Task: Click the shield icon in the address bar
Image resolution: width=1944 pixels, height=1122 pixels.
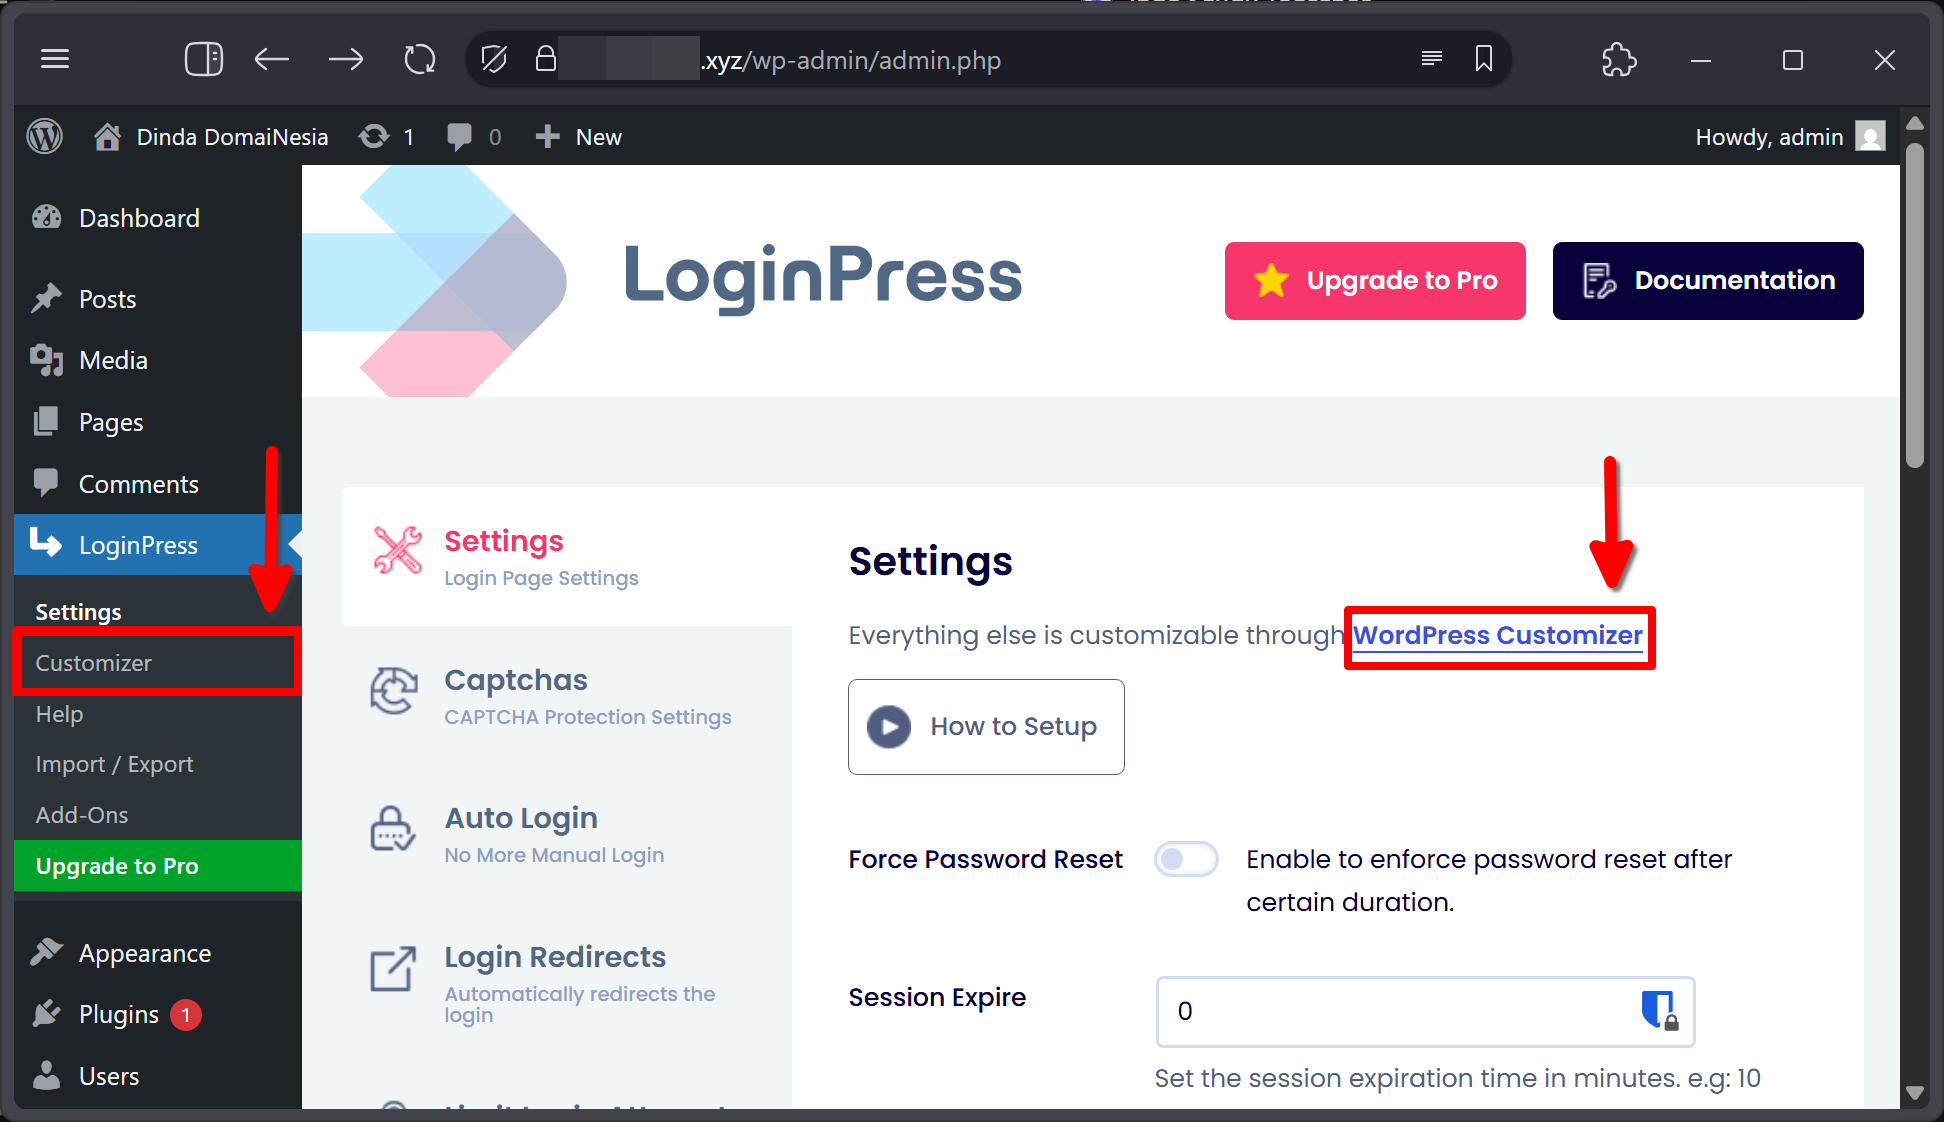Action: point(493,59)
